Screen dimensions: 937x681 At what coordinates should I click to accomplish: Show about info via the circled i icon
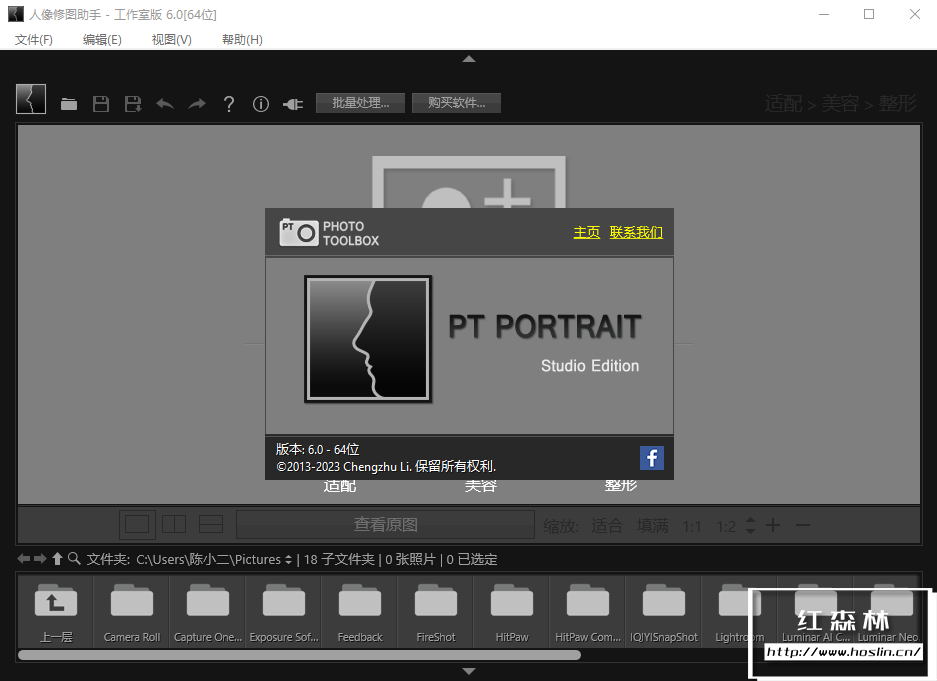pos(261,105)
